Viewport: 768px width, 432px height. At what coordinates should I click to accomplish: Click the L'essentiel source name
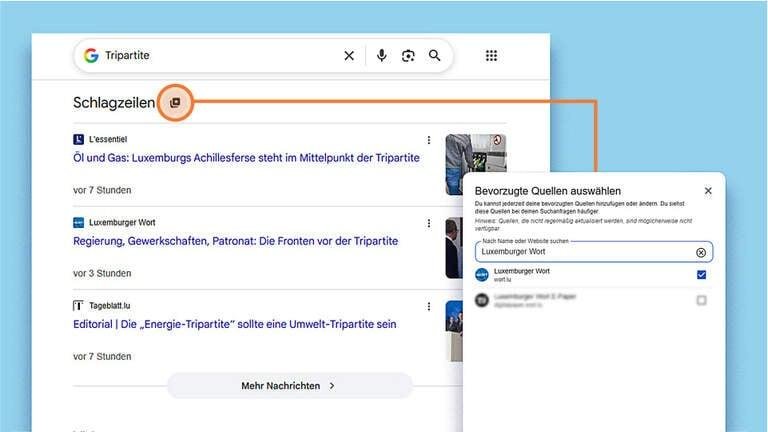[x=108, y=140]
